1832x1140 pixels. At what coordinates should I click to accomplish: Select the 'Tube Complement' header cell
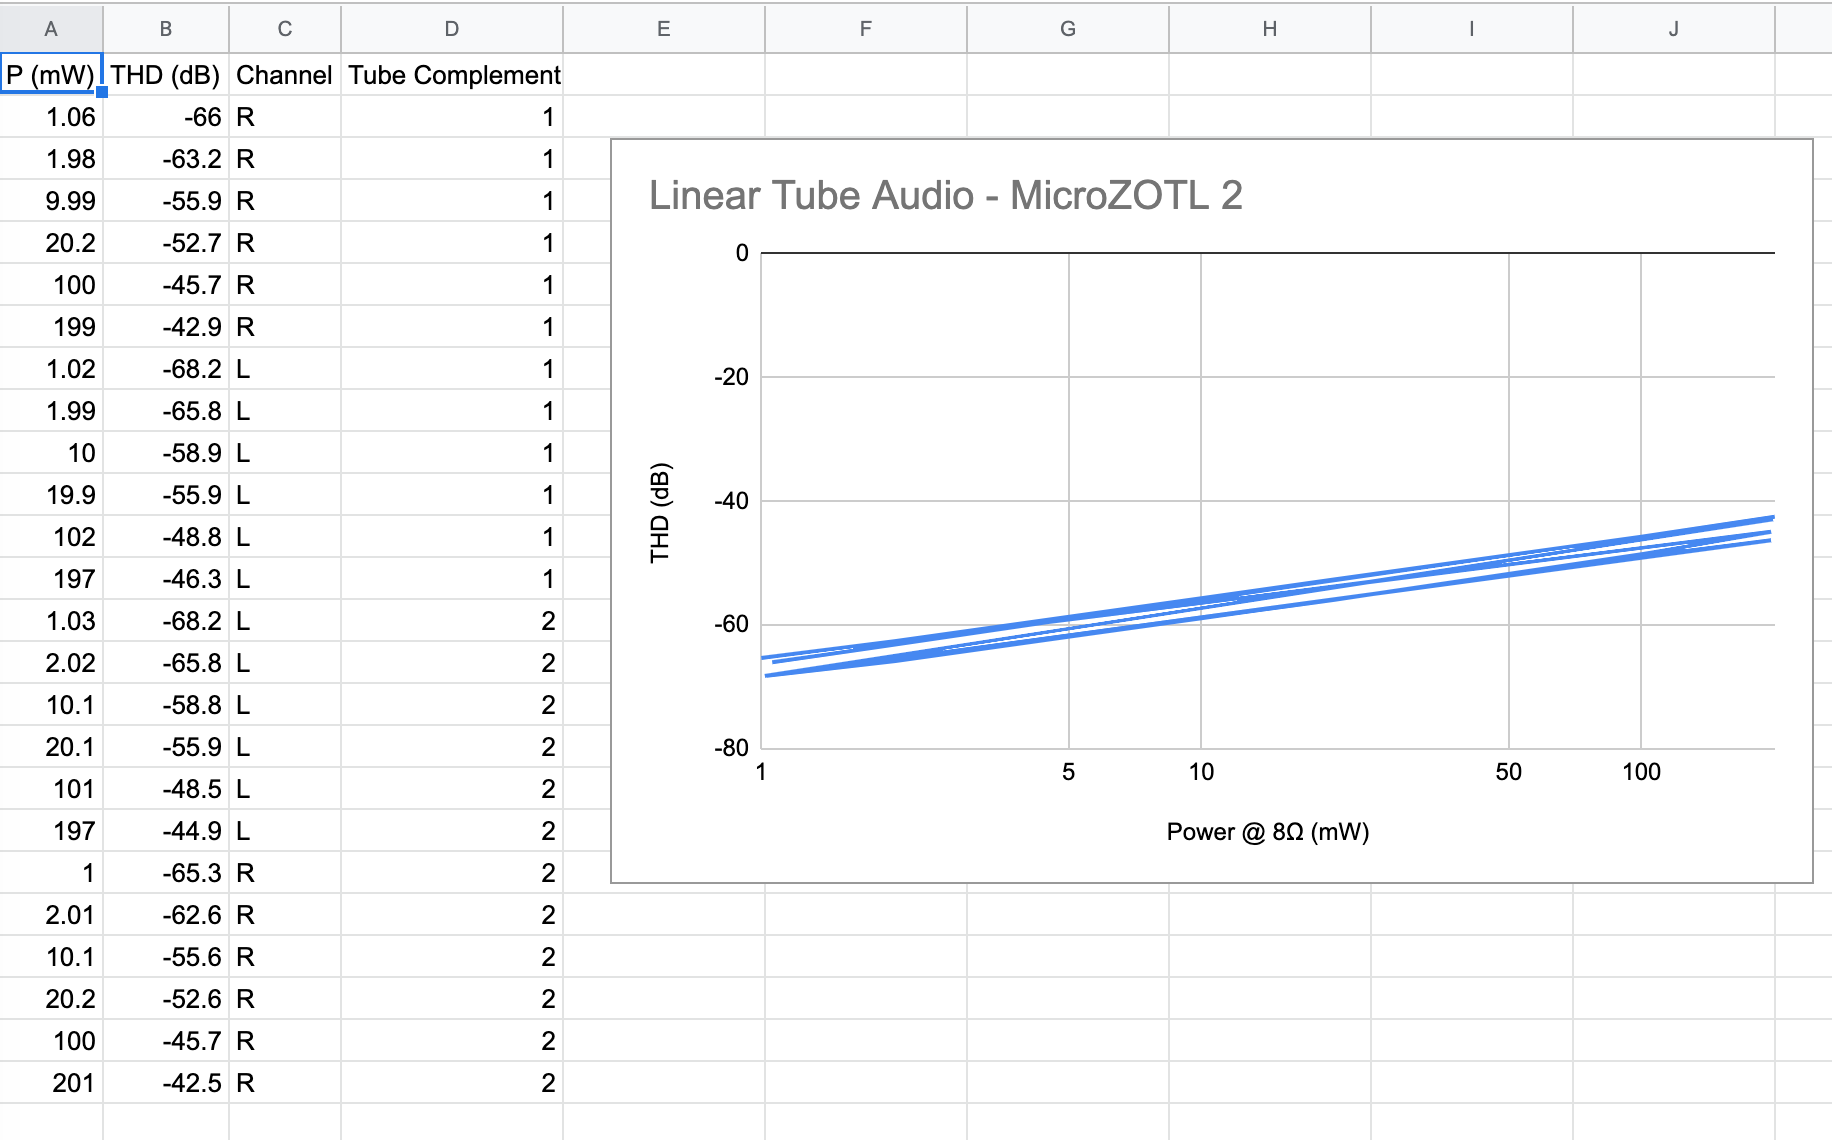[x=453, y=75]
